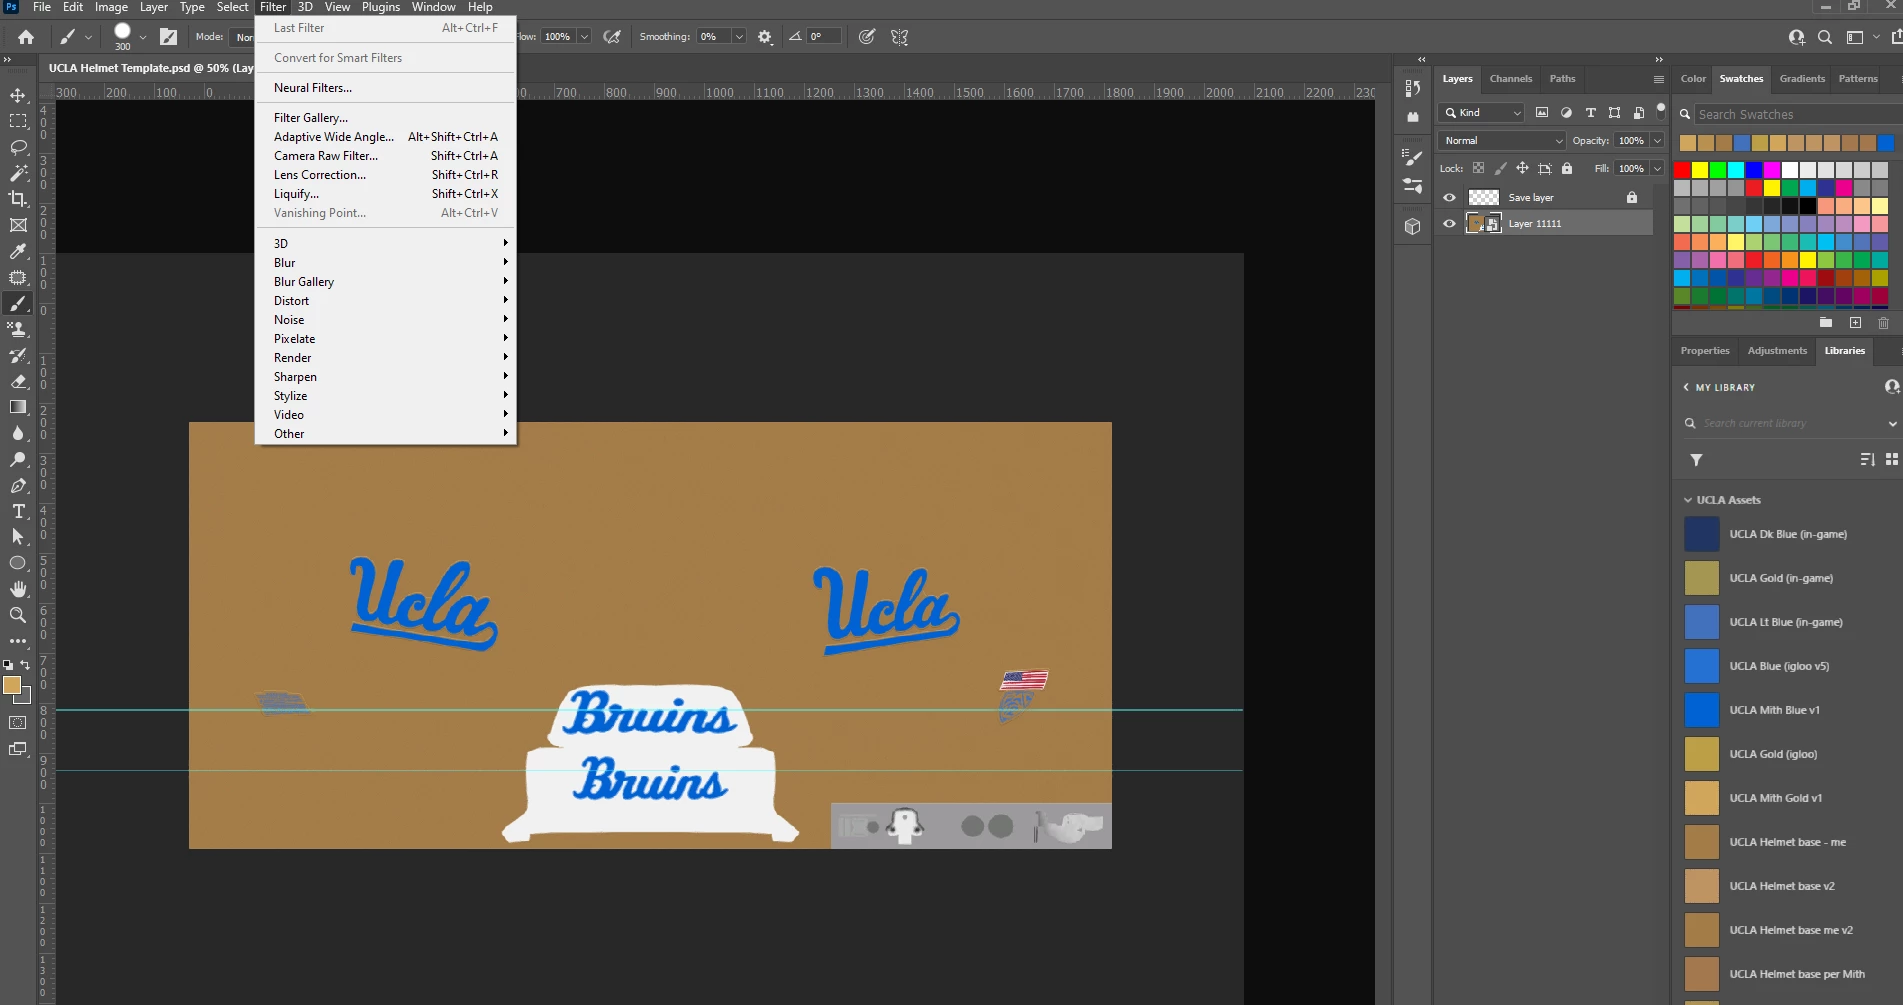
Task: Open the layer Kind filter dropdown
Action: (1482, 112)
